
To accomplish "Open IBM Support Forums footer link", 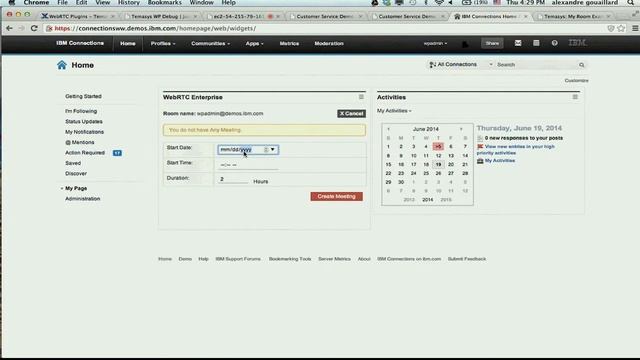I will click(238, 259).
